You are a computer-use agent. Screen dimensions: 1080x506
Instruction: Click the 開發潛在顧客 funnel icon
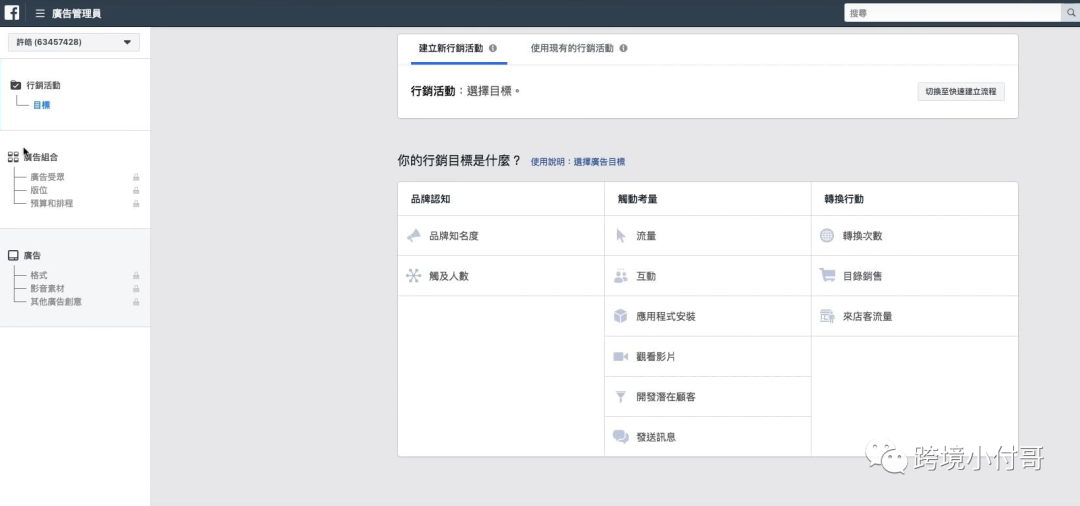pos(621,397)
